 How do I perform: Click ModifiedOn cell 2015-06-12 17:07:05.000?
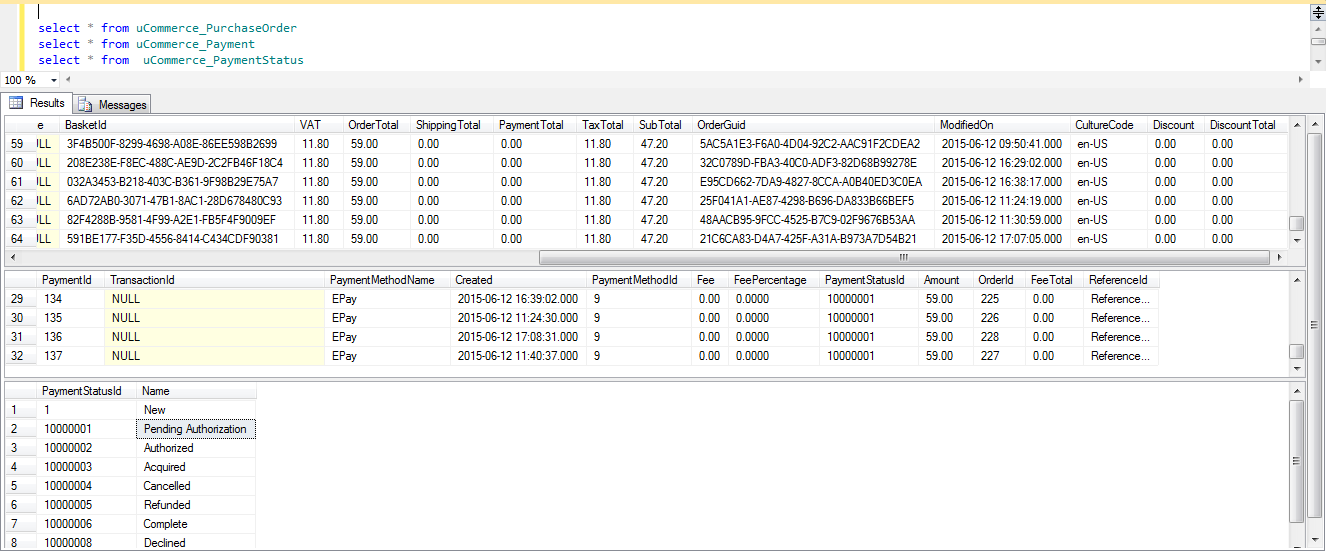coord(1003,239)
